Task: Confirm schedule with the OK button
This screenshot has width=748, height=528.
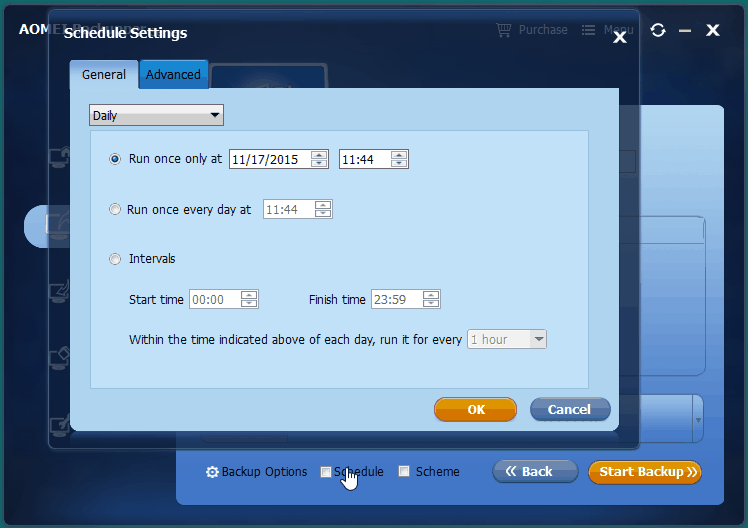Action: tap(476, 409)
